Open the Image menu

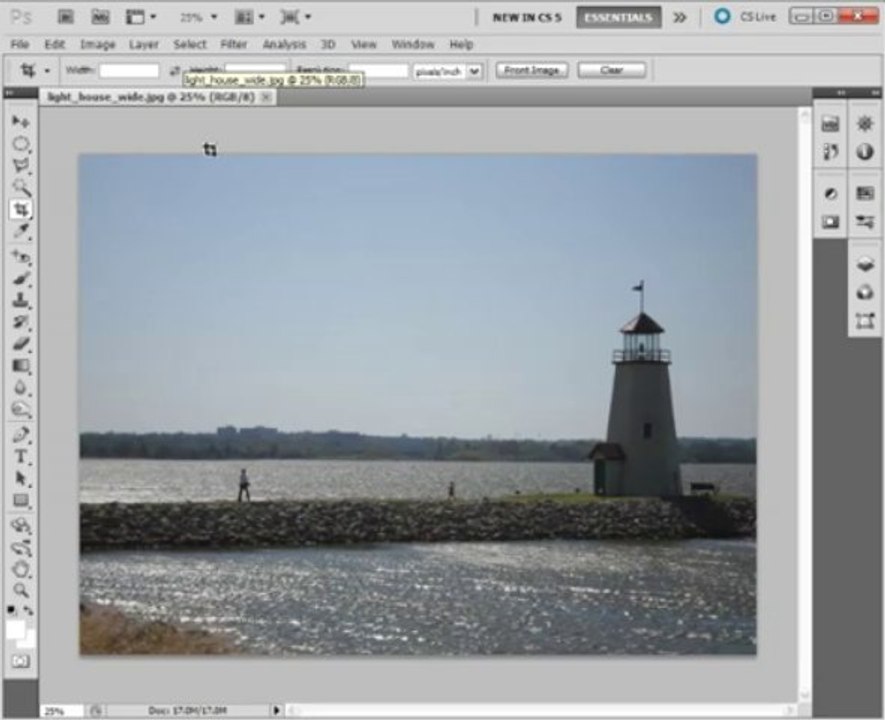coord(98,44)
